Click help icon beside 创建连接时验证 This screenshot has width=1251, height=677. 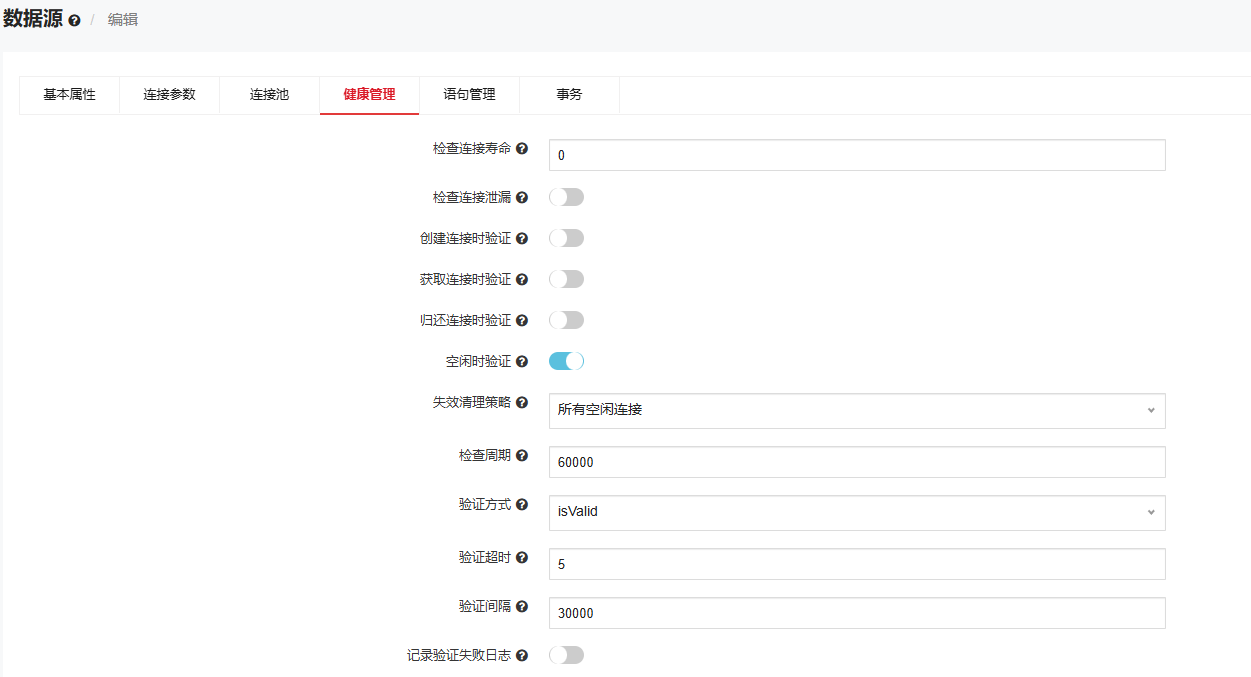[x=522, y=239]
